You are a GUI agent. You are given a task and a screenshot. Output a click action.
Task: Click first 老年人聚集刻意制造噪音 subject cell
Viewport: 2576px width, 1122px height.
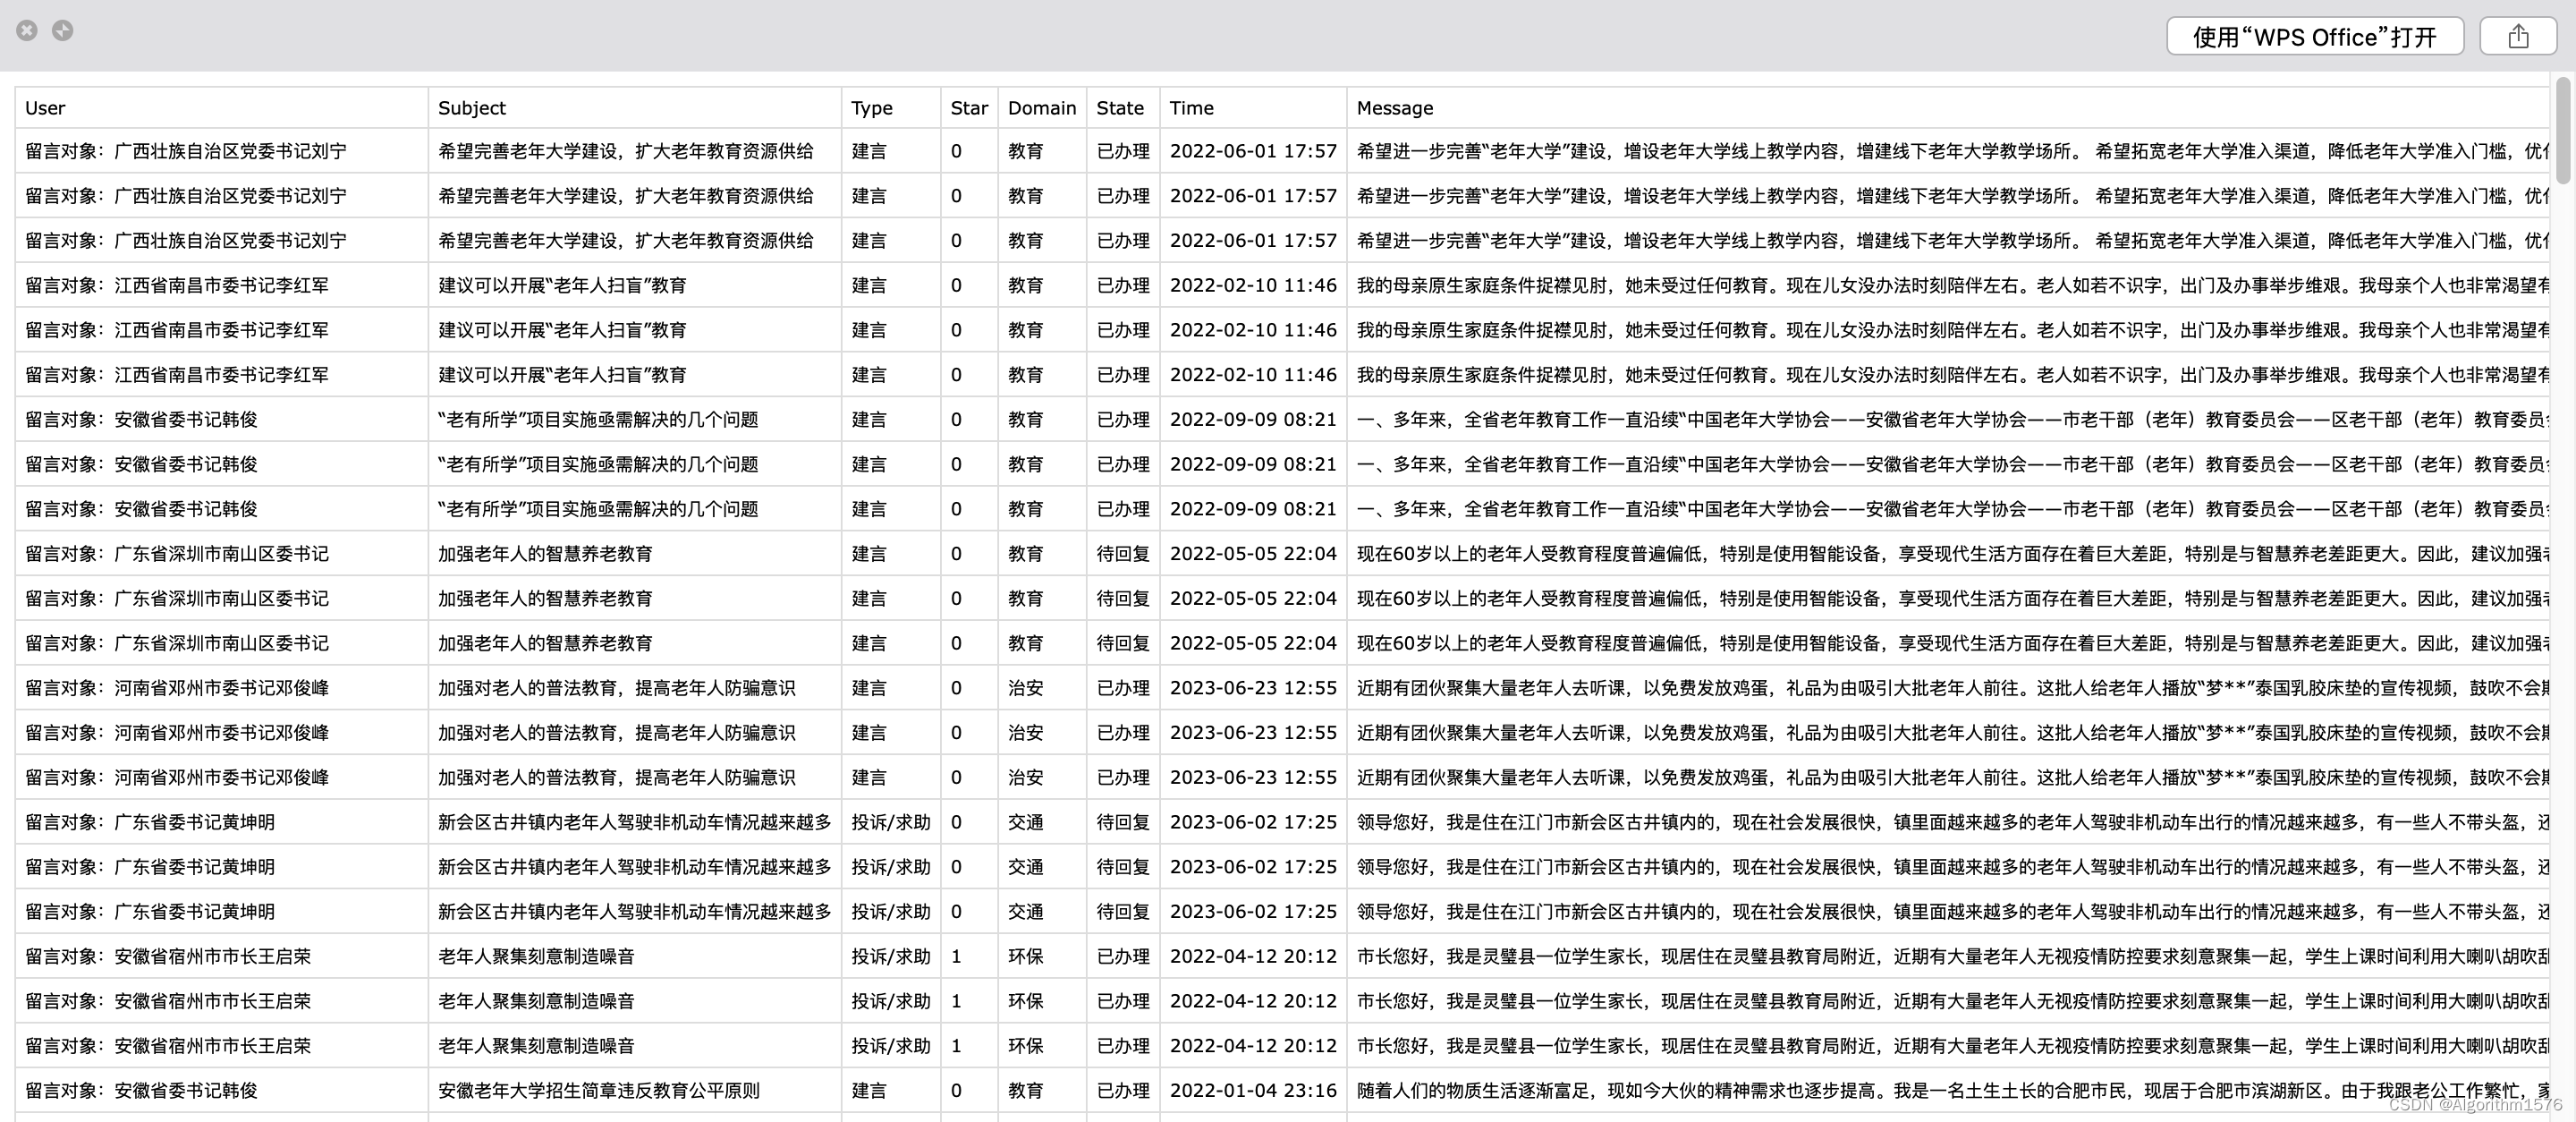pyautogui.click(x=536, y=957)
